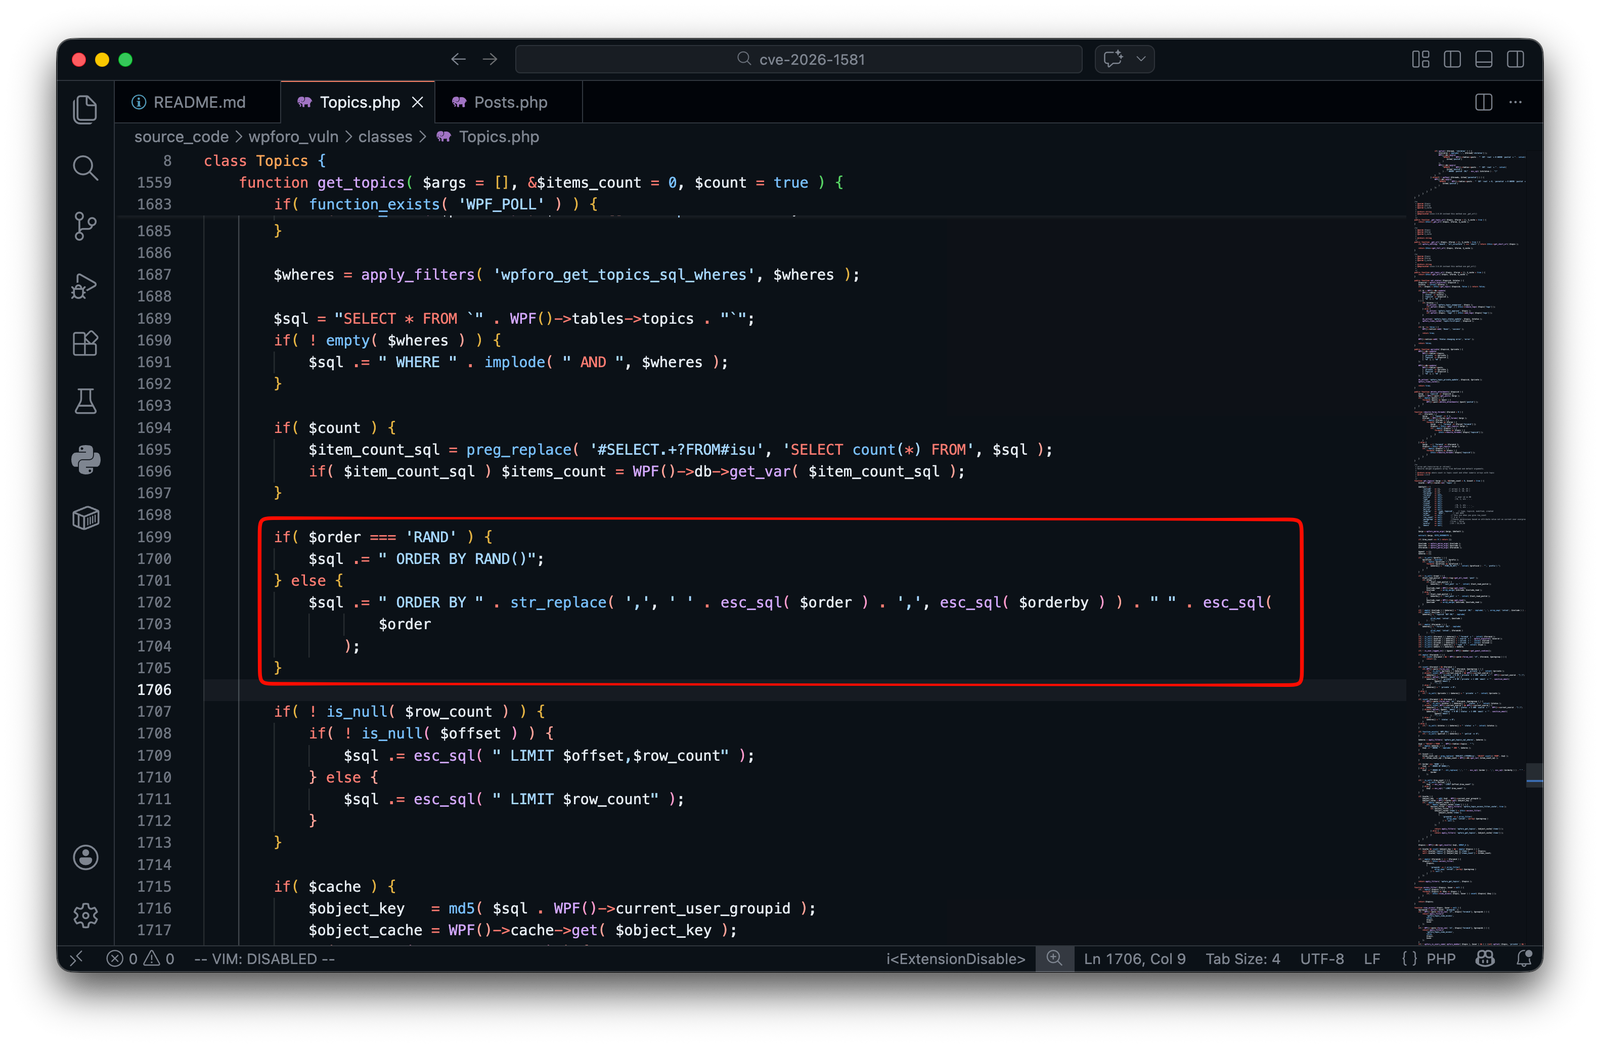The width and height of the screenshot is (1600, 1047).
Task: Change end of line sequence LF
Action: (x=1372, y=959)
